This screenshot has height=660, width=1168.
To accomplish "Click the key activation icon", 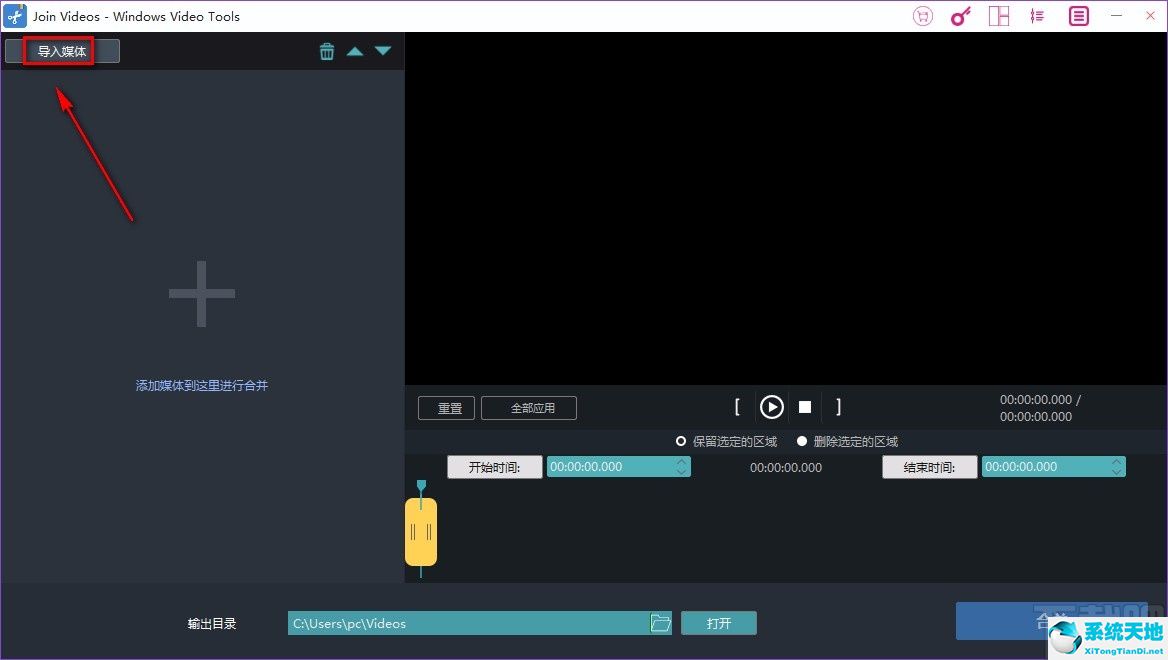I will (960, 15).
